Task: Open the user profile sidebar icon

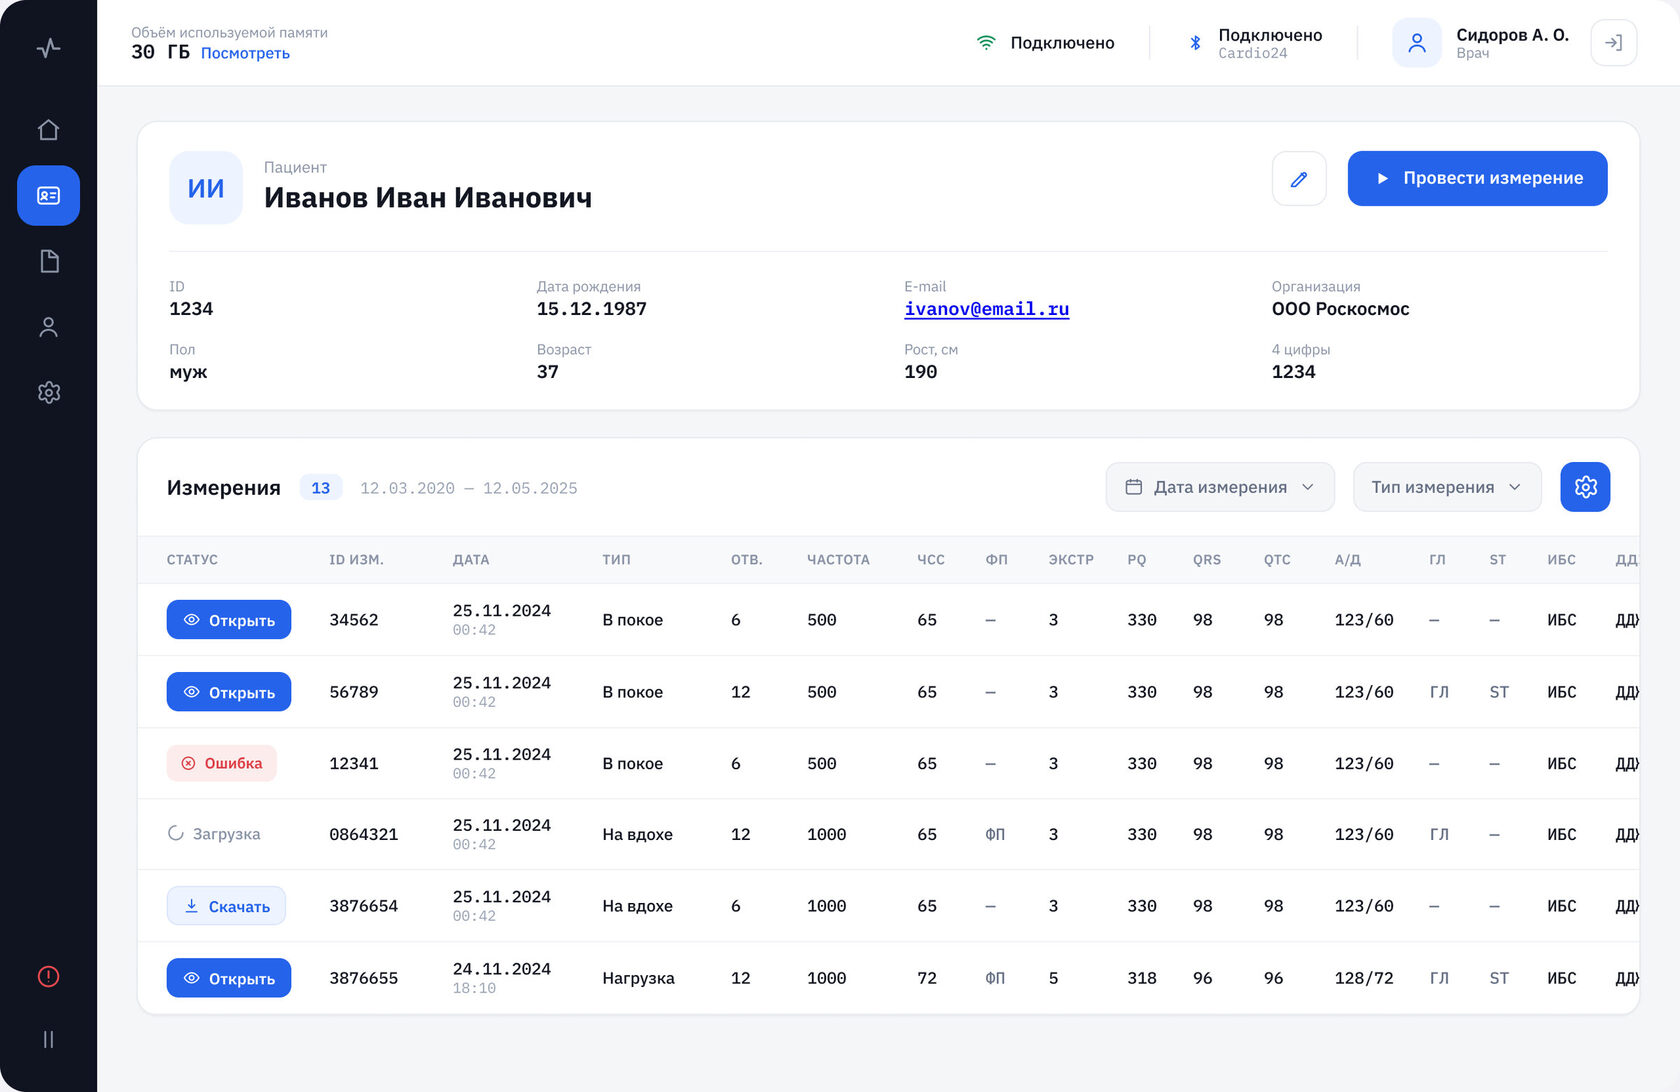Action: click(x=48, y=327)
